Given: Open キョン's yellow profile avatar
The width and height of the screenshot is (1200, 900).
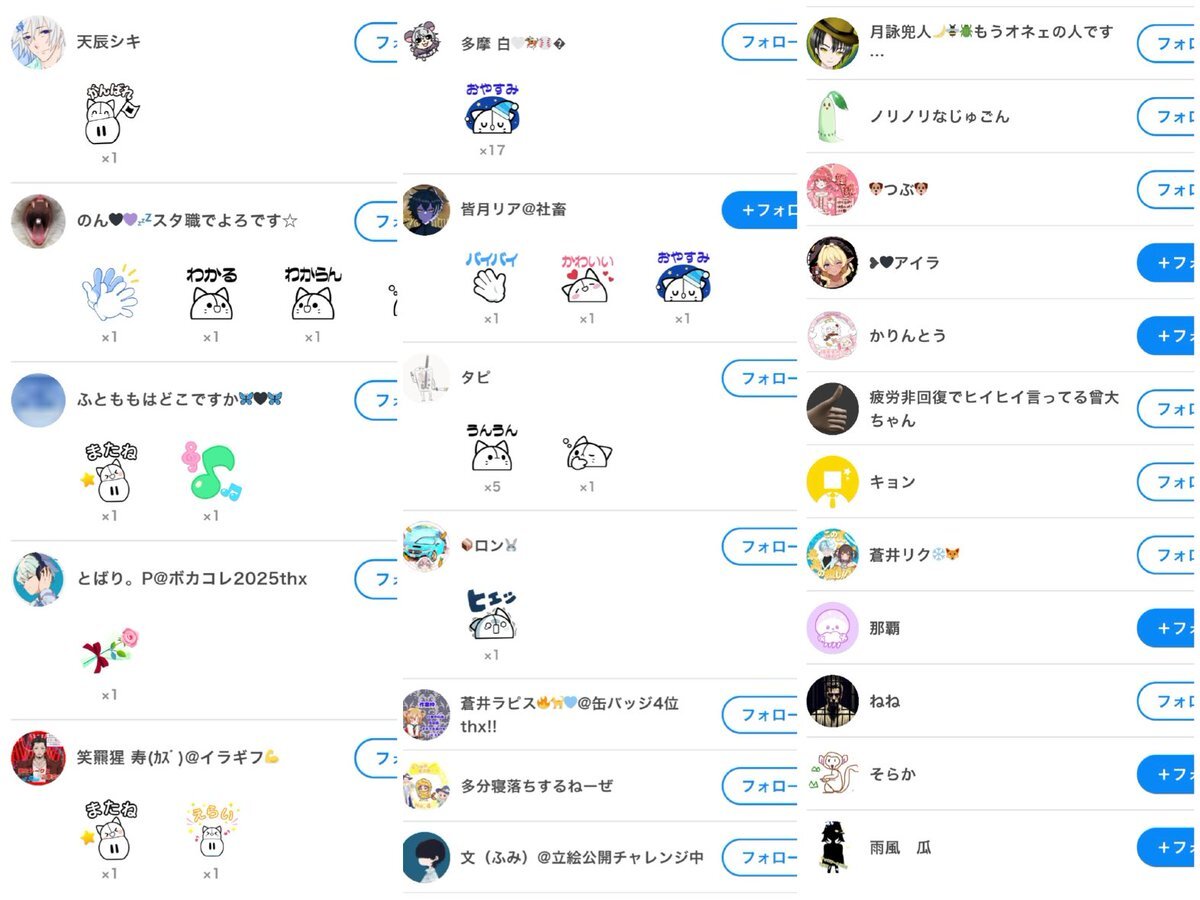Looking at the screenshot, I should click(832, 482).
